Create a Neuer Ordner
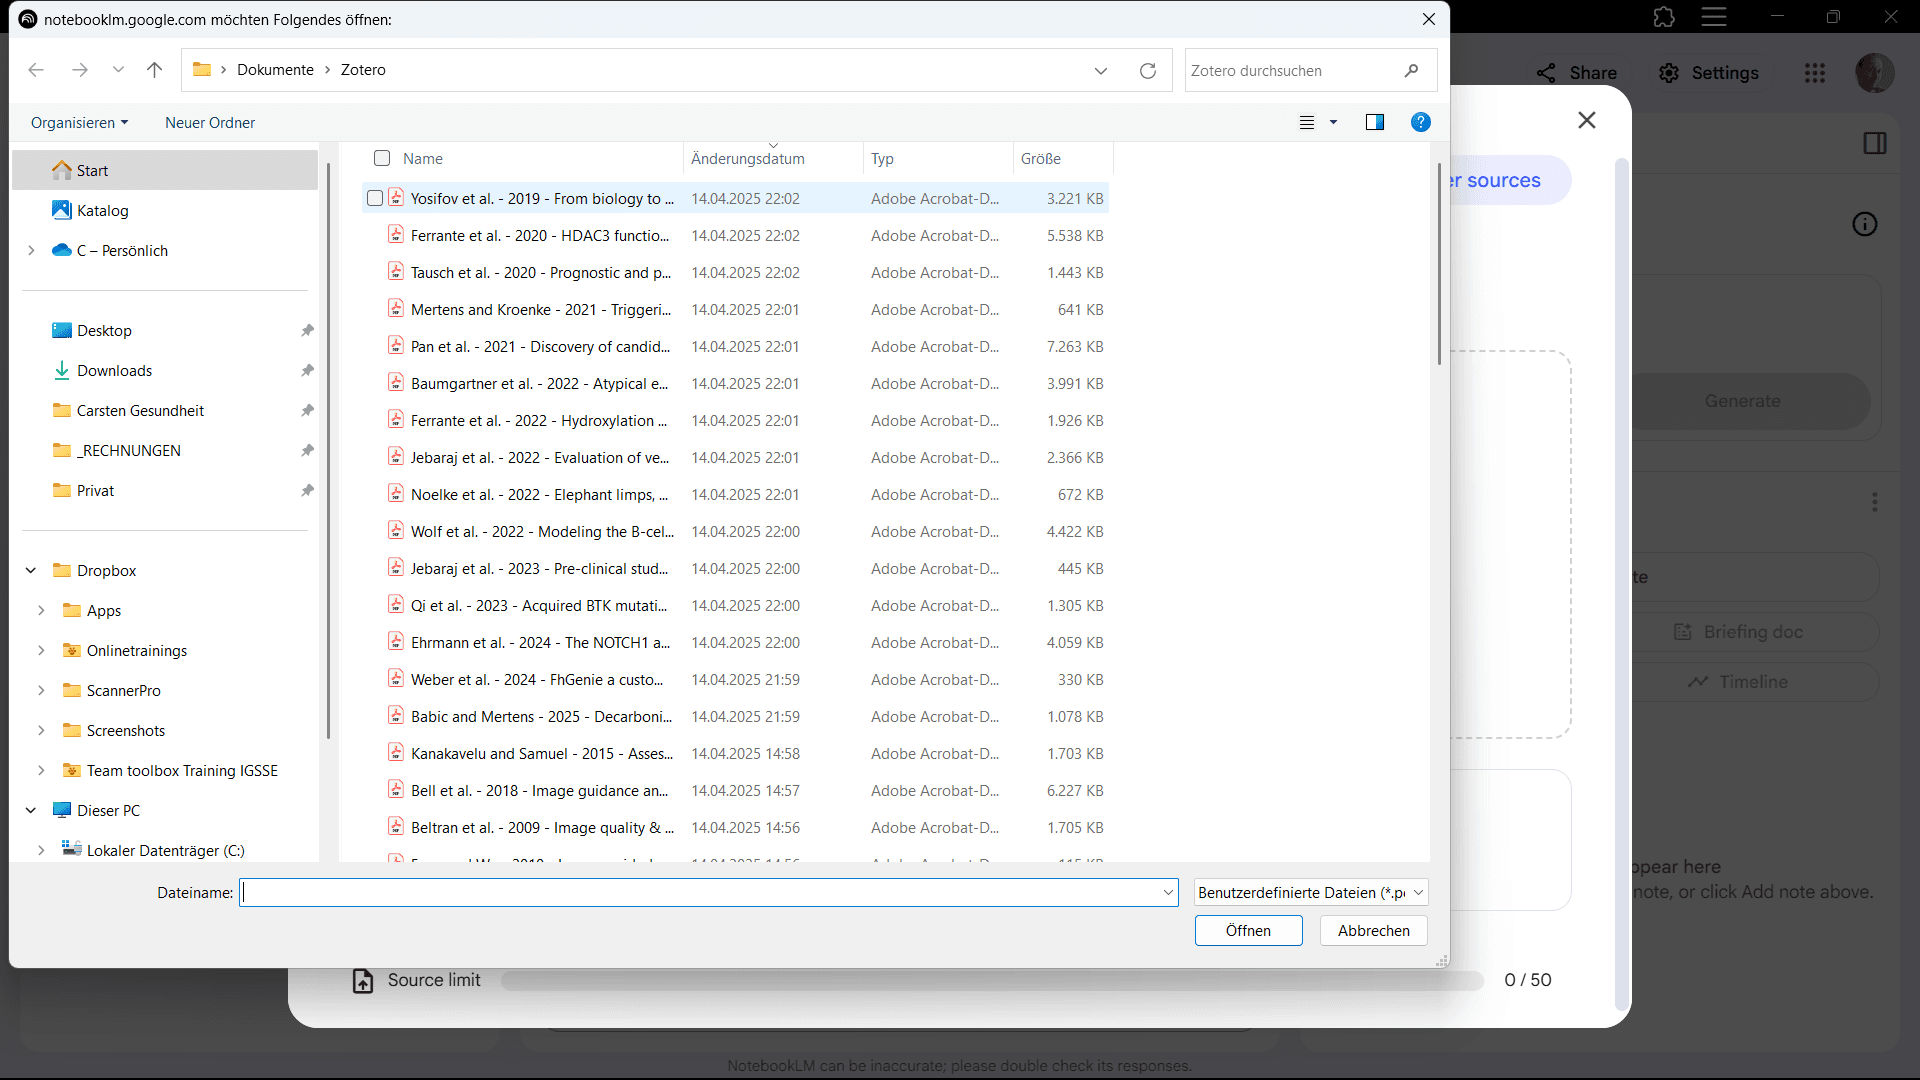The width and height of the screenshot is (1920, 1080). pyautogui.click(x=210, y=123)
